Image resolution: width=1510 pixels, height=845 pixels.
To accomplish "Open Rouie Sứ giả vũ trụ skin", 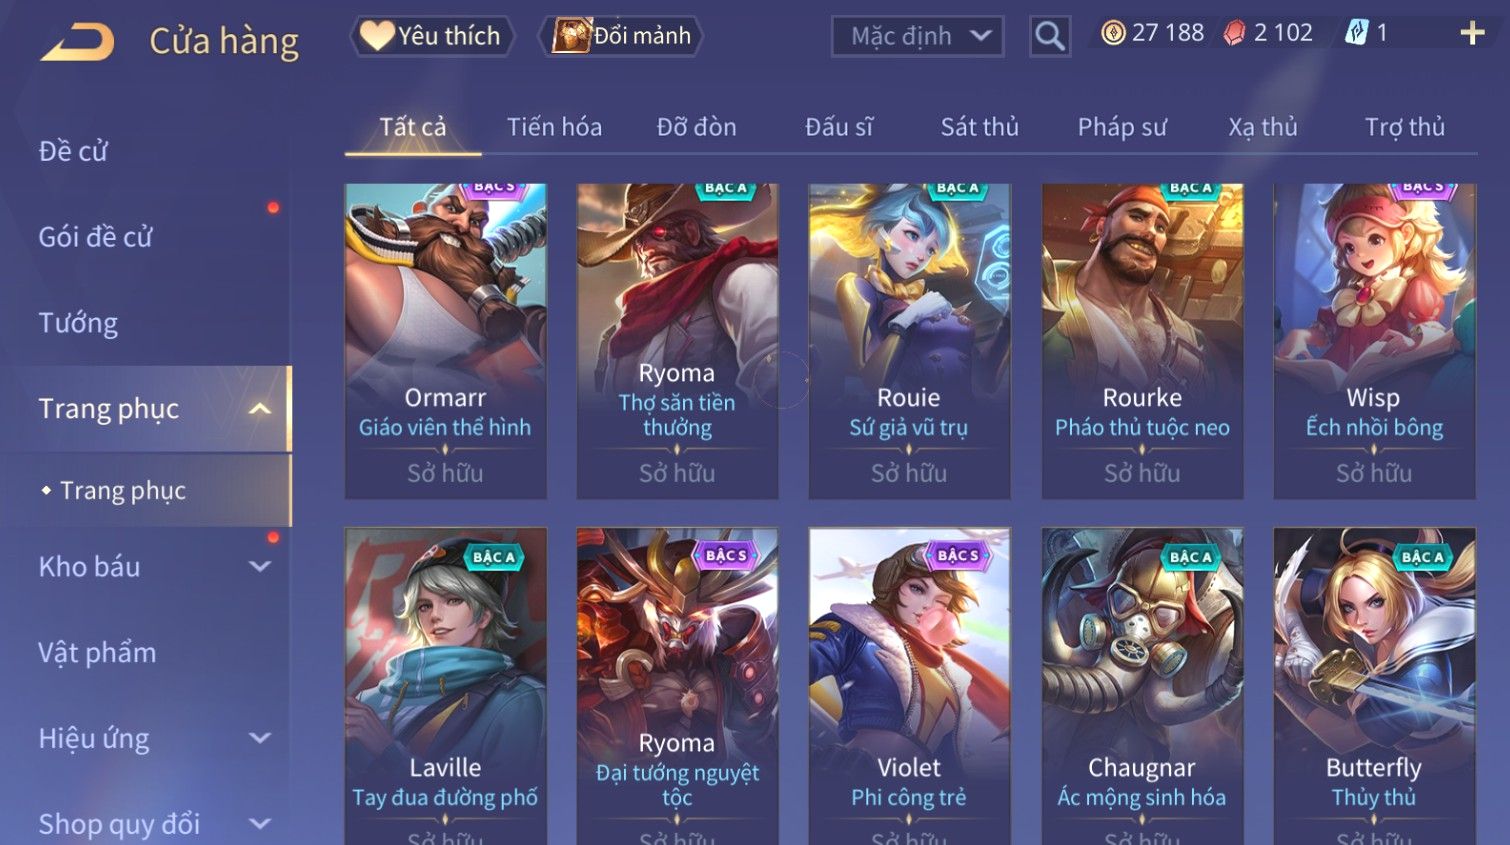I will point(909,341).
